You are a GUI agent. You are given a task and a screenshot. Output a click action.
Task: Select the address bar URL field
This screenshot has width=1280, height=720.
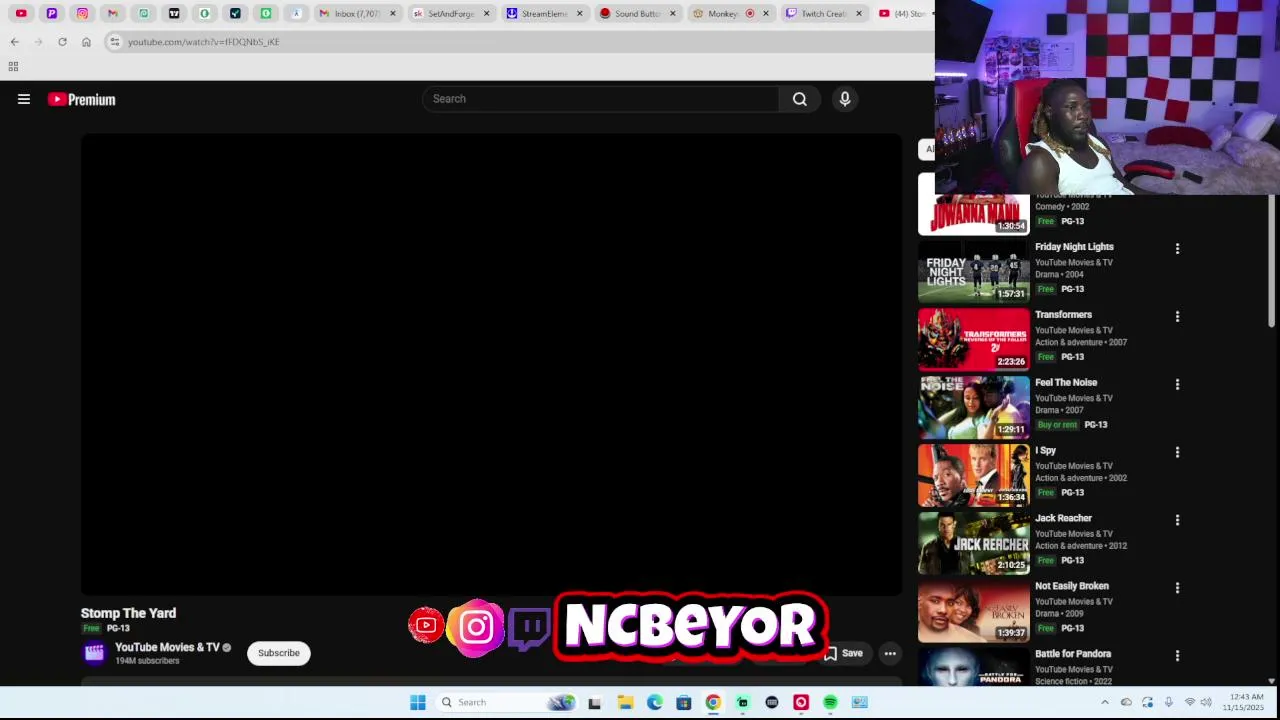[x=520, y=42]
